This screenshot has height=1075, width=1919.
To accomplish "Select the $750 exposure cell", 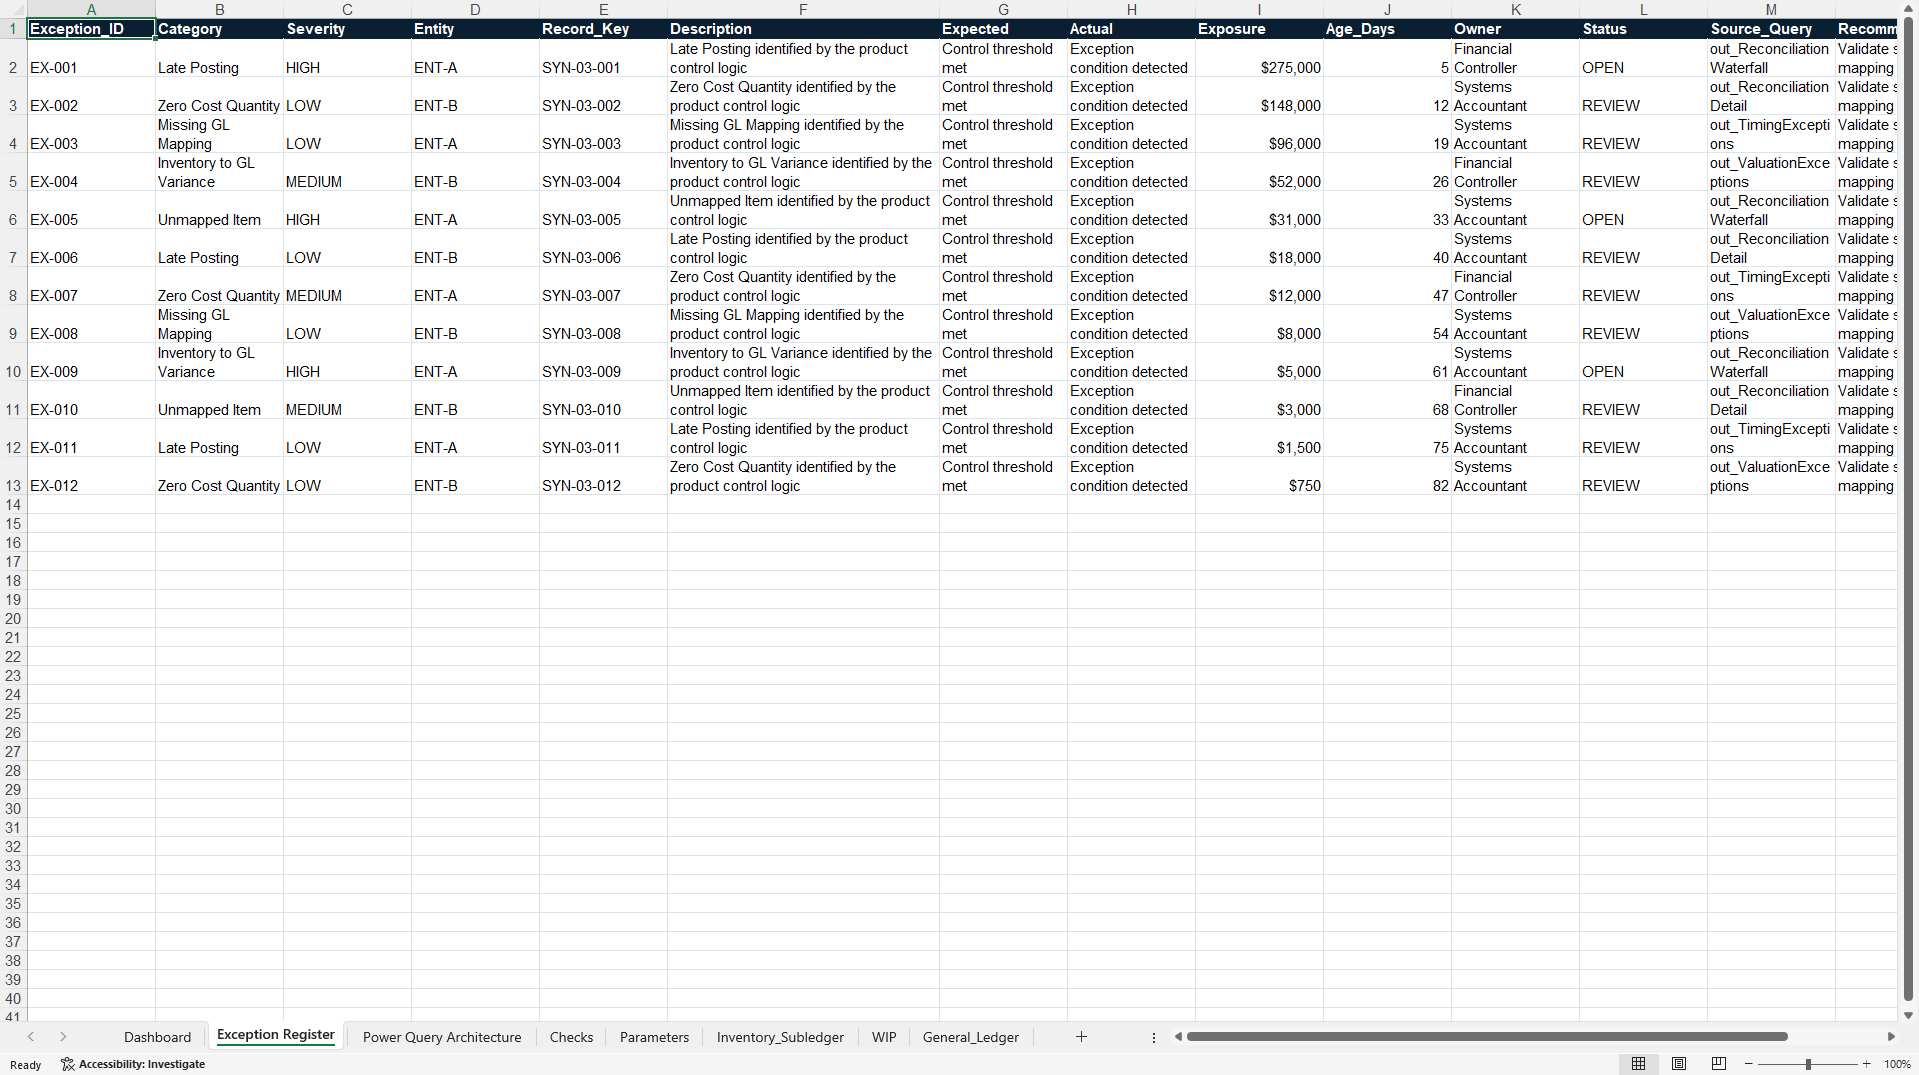I will click(1259, 476).
